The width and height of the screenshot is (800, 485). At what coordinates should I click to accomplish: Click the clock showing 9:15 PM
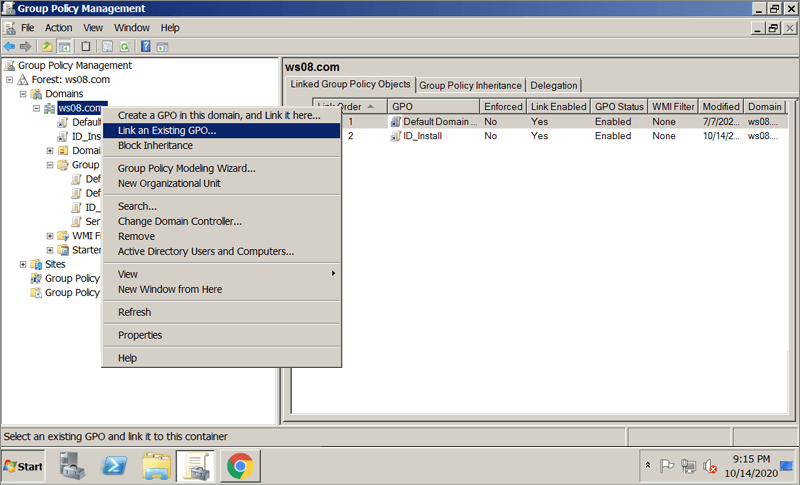click(752, 459)
